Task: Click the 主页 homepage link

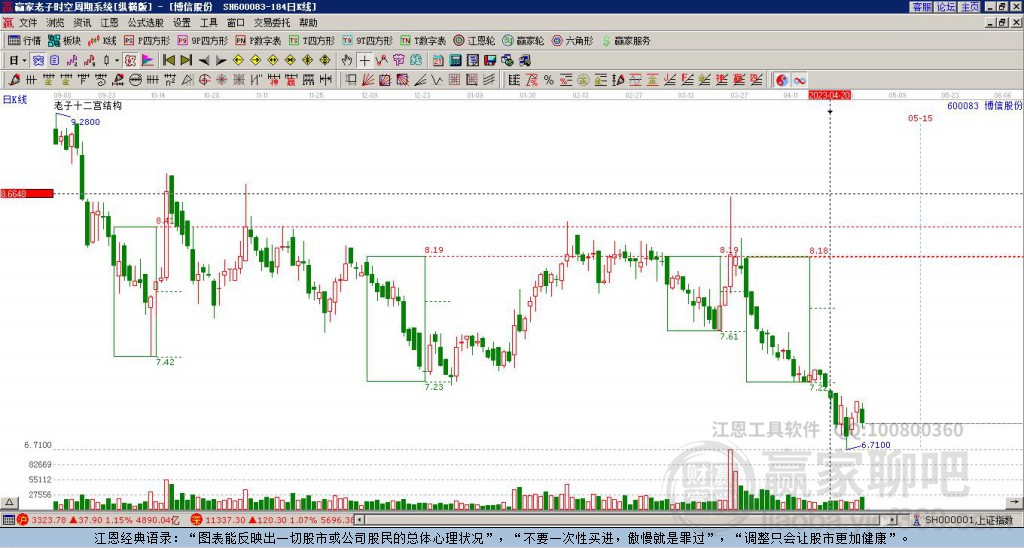Action: (970, 7)
